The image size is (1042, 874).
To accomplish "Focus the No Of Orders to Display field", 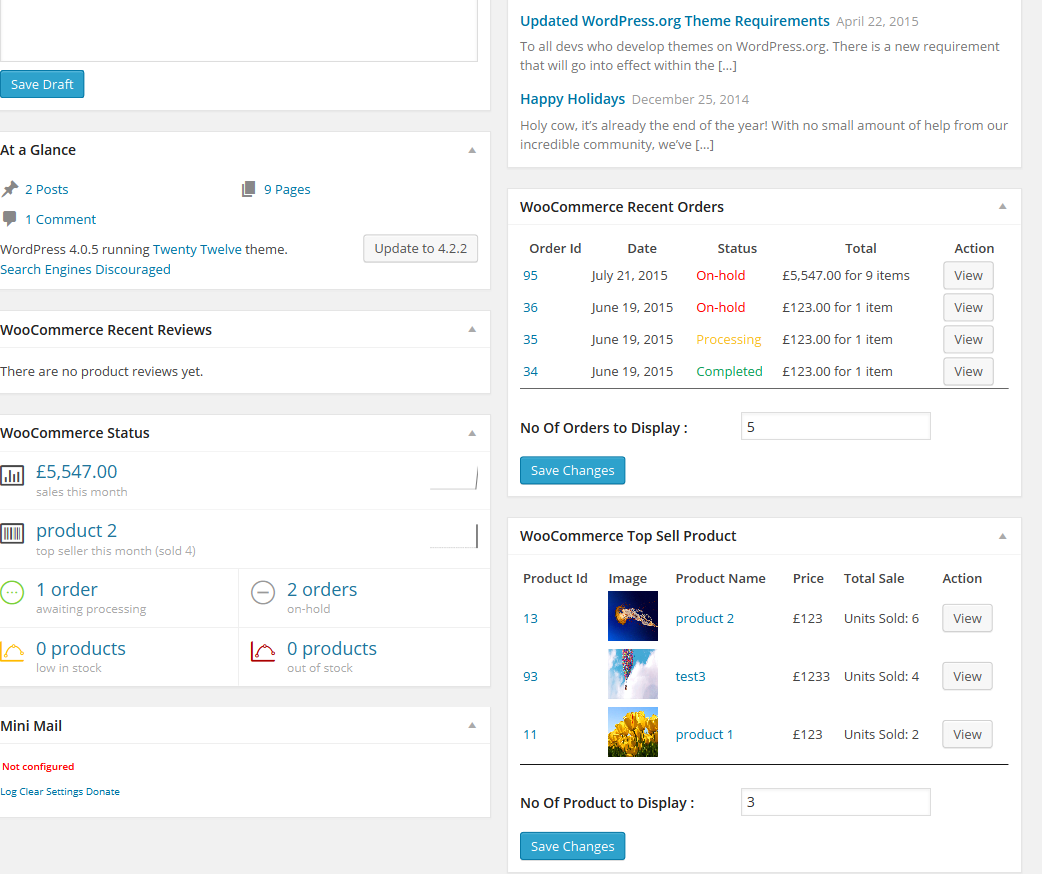I will [x=835, y=427].
